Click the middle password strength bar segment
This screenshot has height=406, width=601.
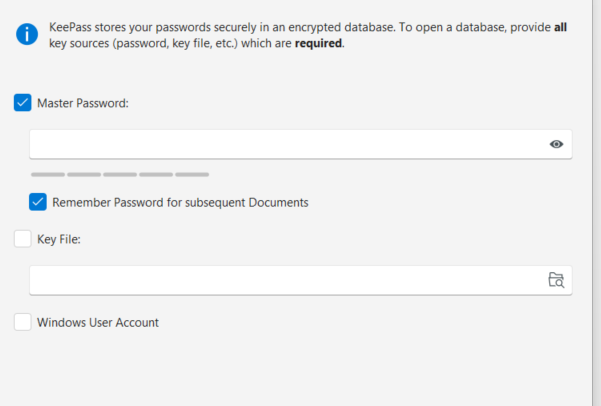tap(120, 174)
